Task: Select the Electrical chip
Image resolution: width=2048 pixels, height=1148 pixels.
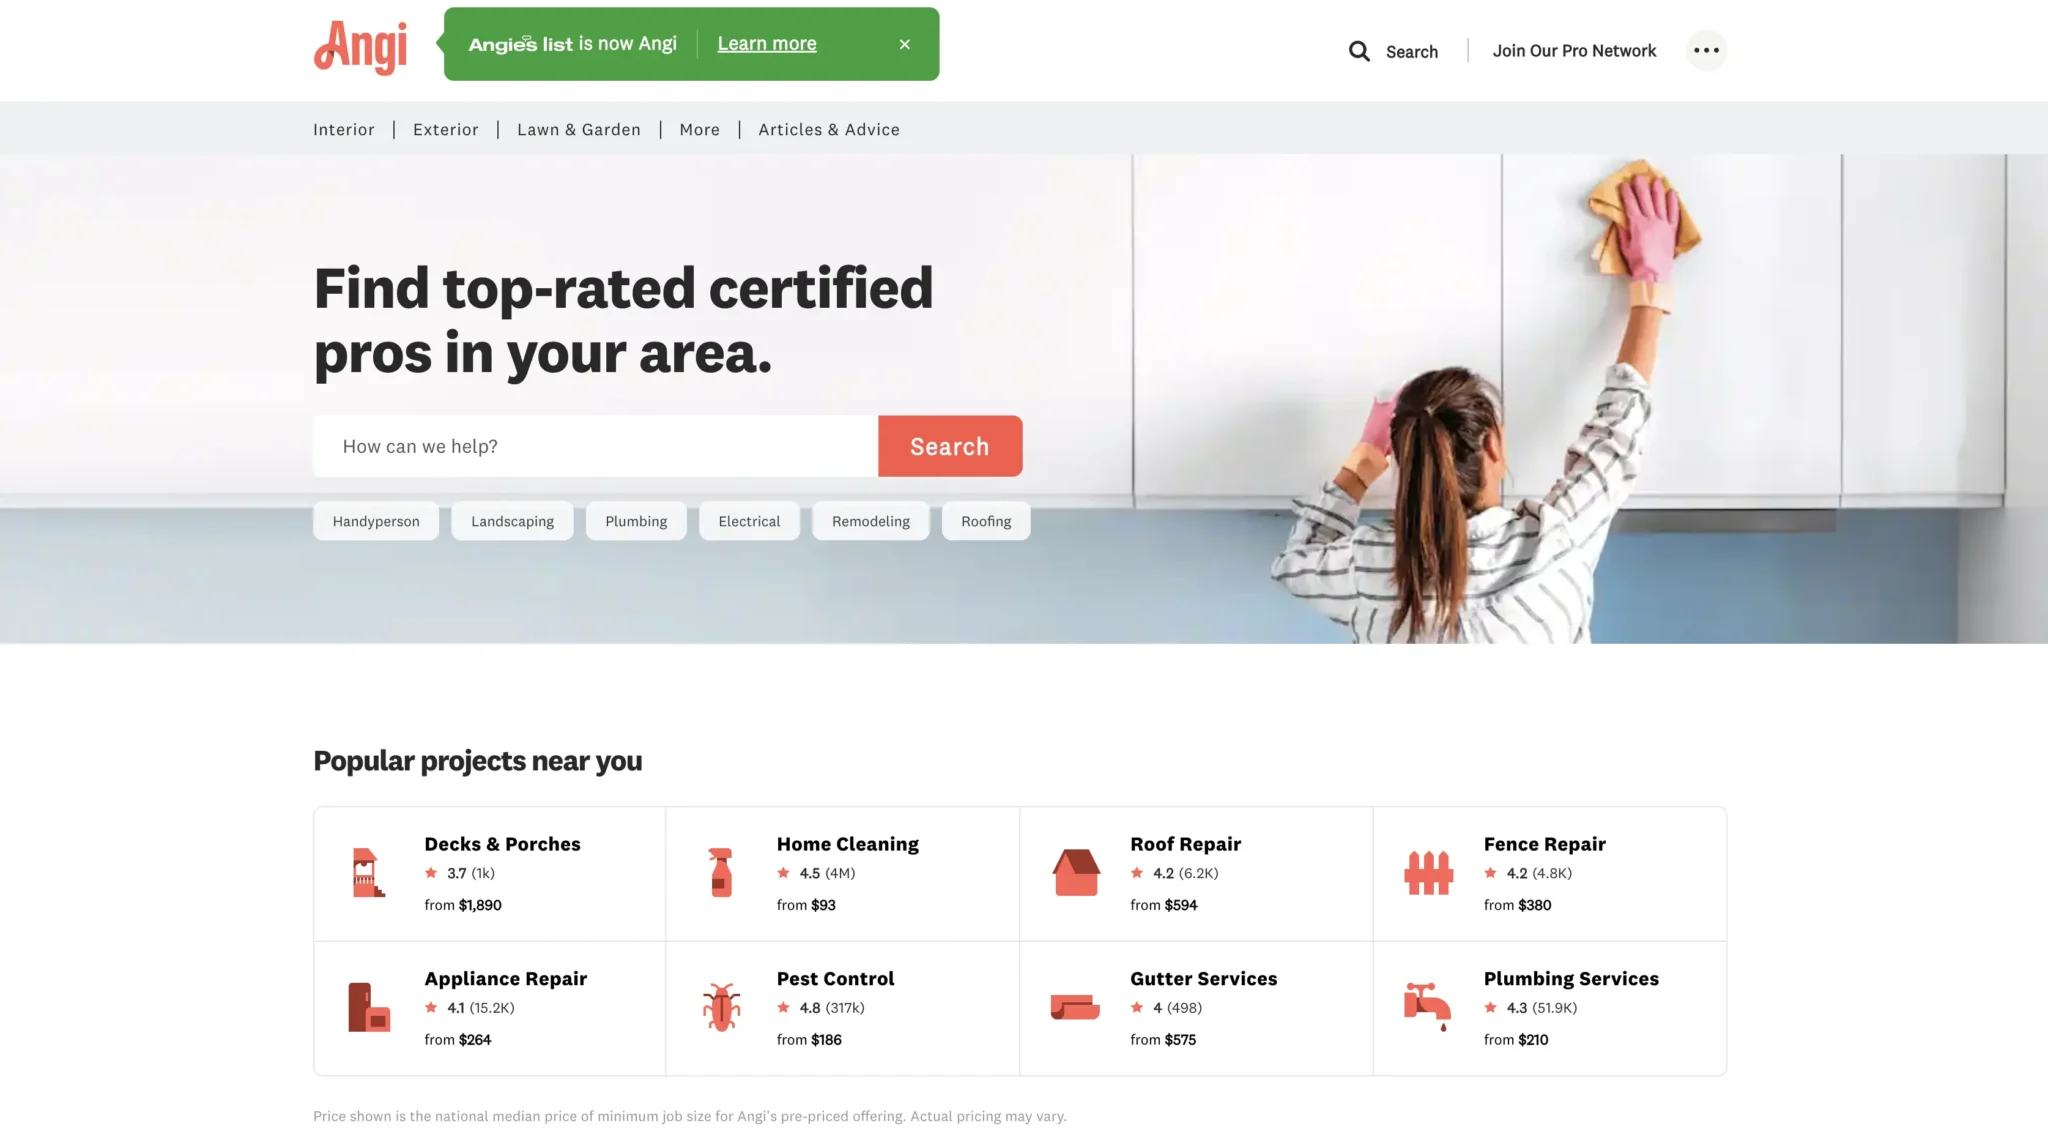Action: click(x=749, y=521)
